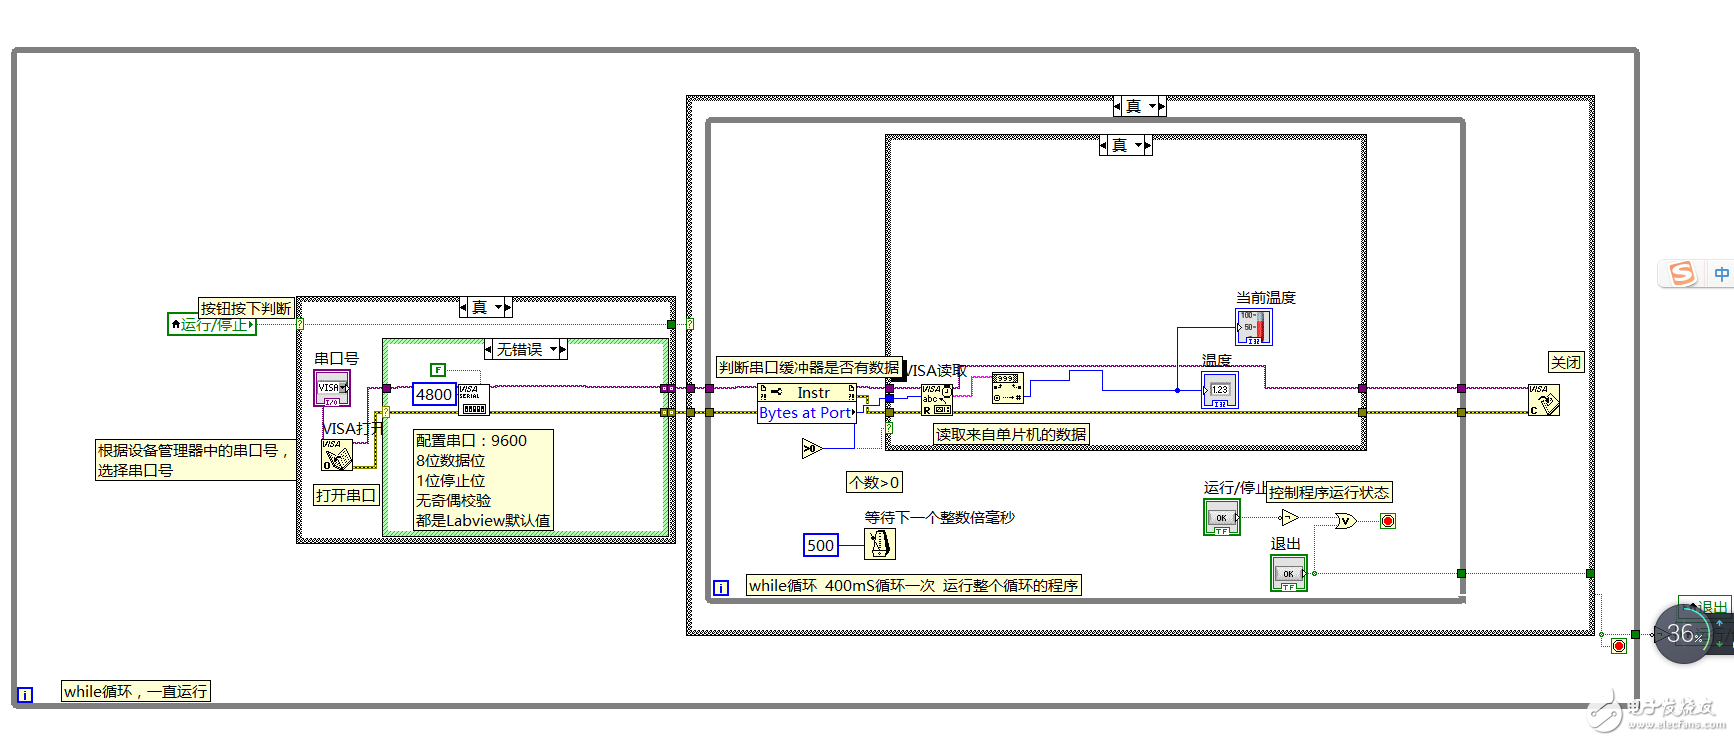1734x741 pixels.
Task: Click the 当前温度 thermometer indicator terminal
Action: pyautogui.click(x=1254, y=327)
